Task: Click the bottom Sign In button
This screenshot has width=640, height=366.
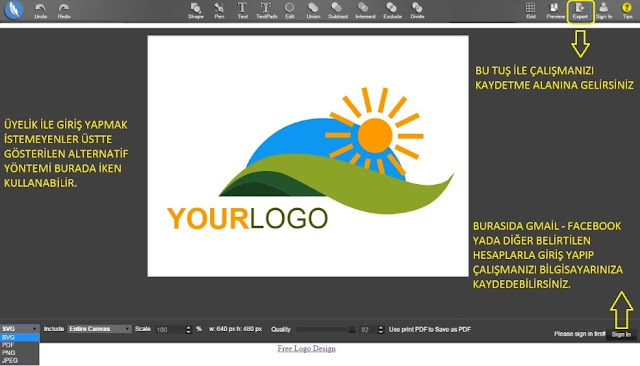Action: tap(621, 335)
